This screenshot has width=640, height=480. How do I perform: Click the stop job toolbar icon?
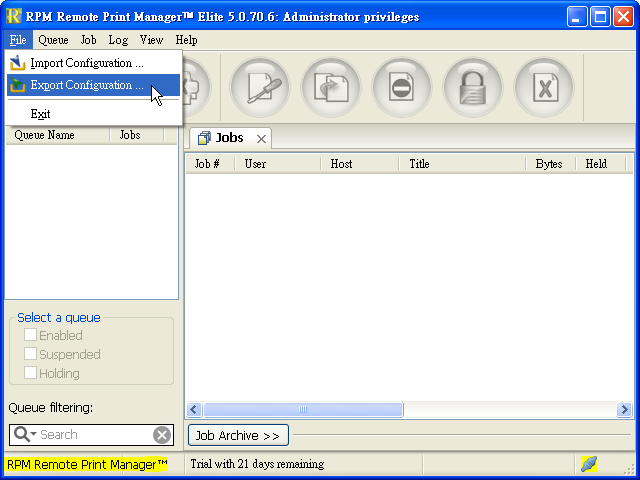tap(402, 87)
